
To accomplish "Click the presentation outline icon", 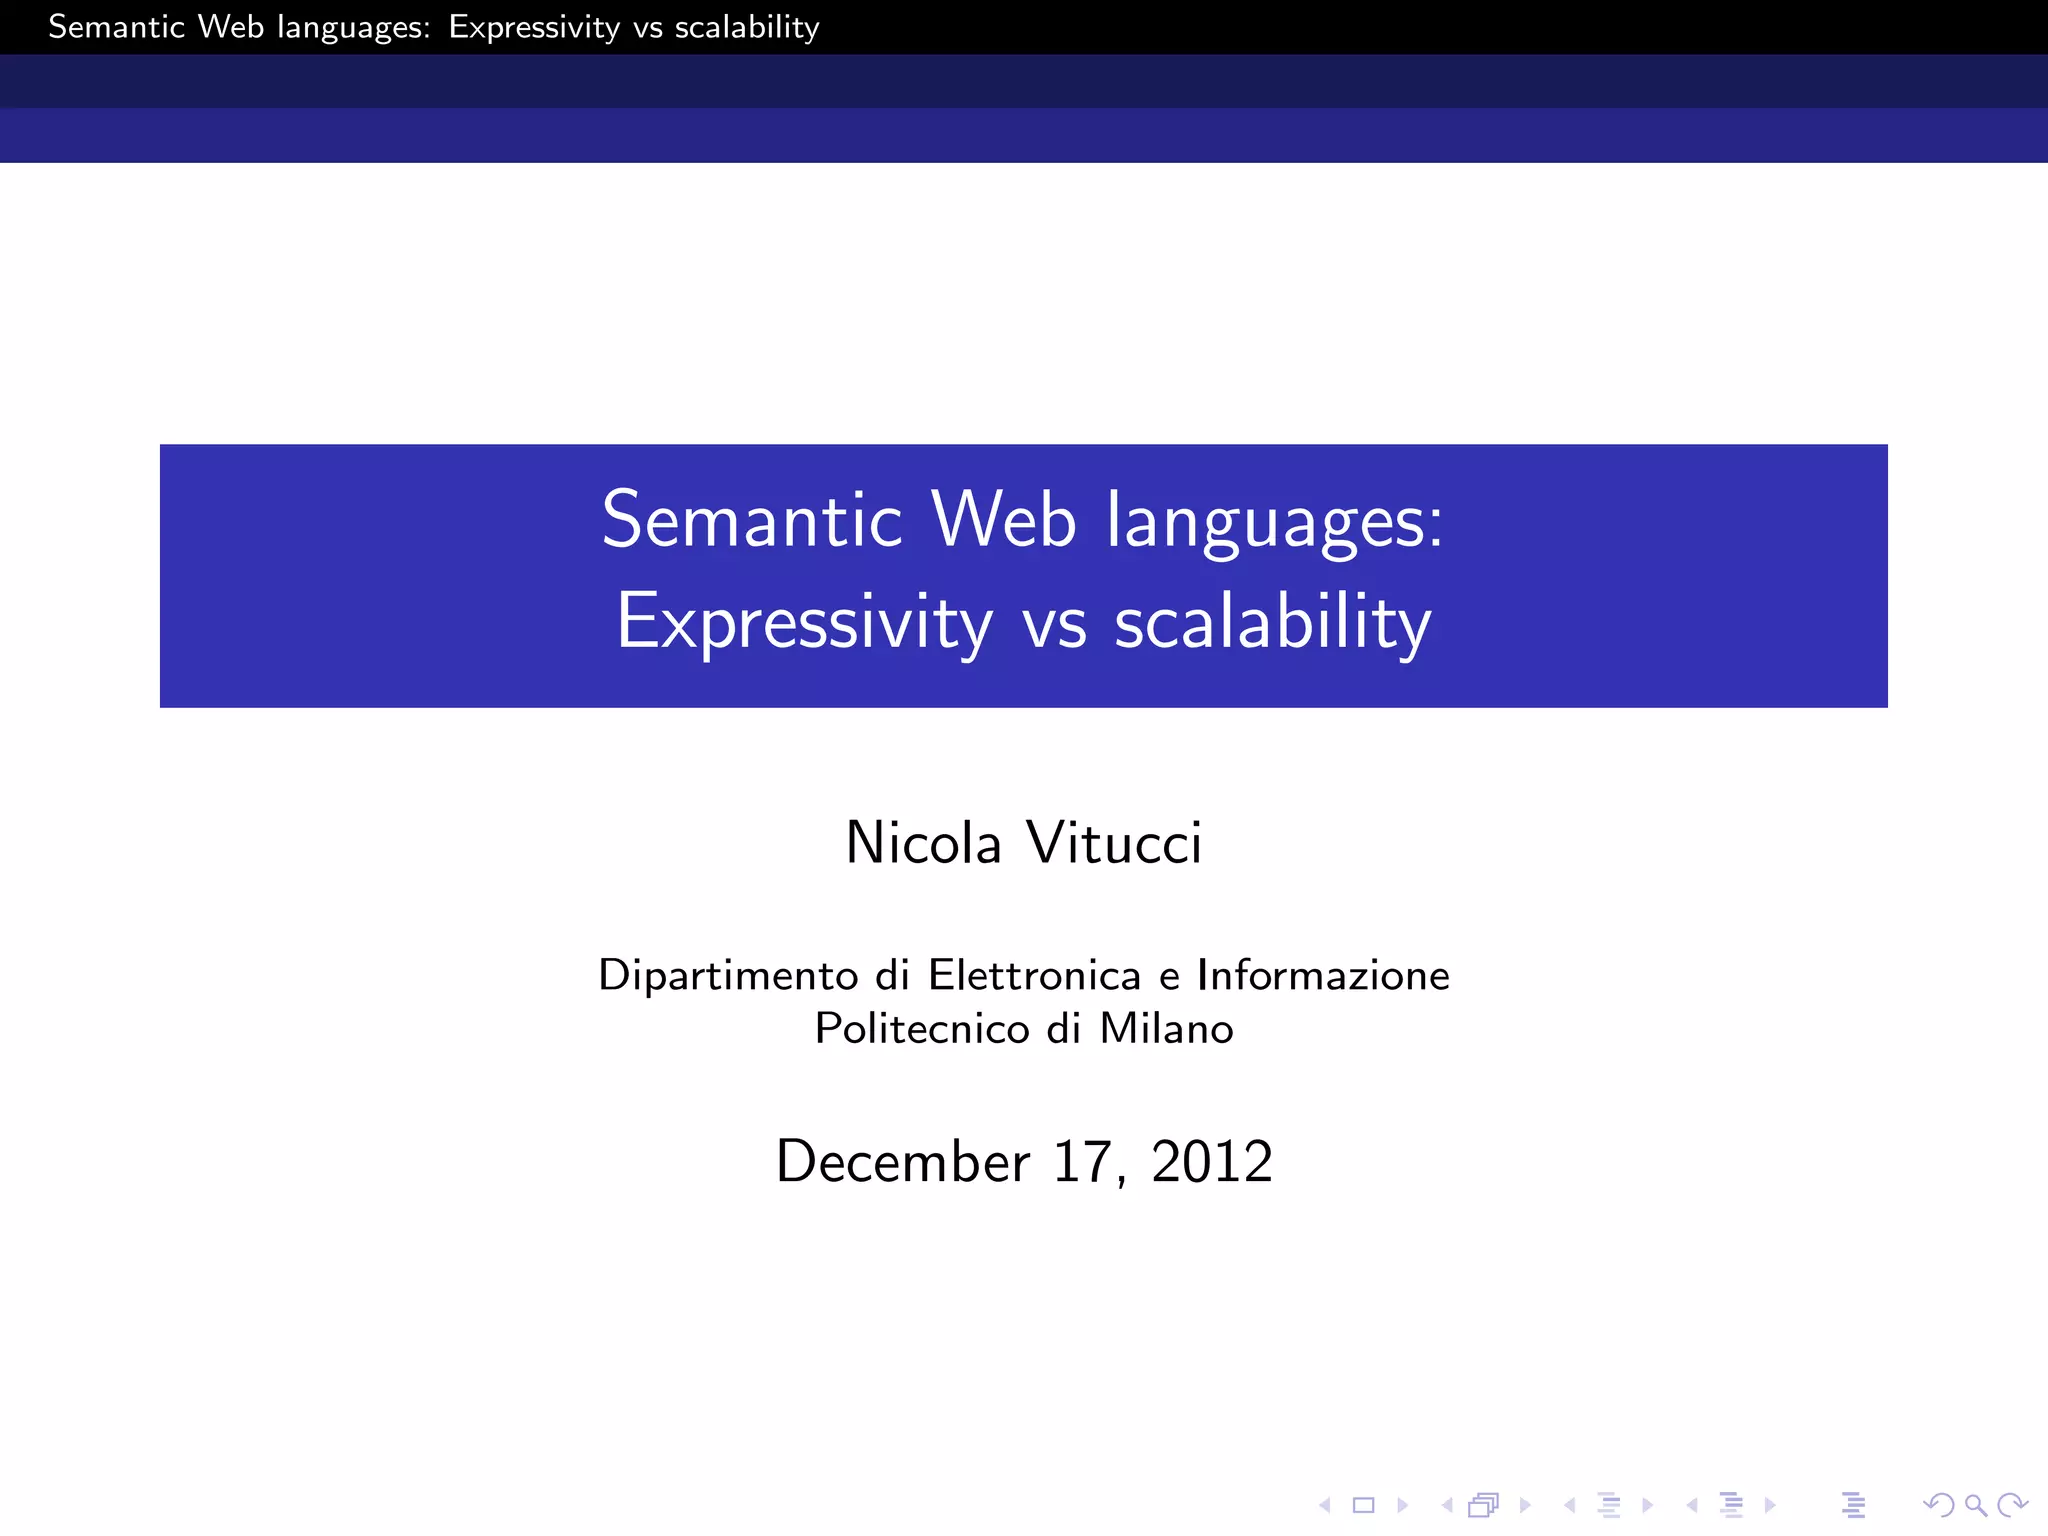I will 1853,1505.
